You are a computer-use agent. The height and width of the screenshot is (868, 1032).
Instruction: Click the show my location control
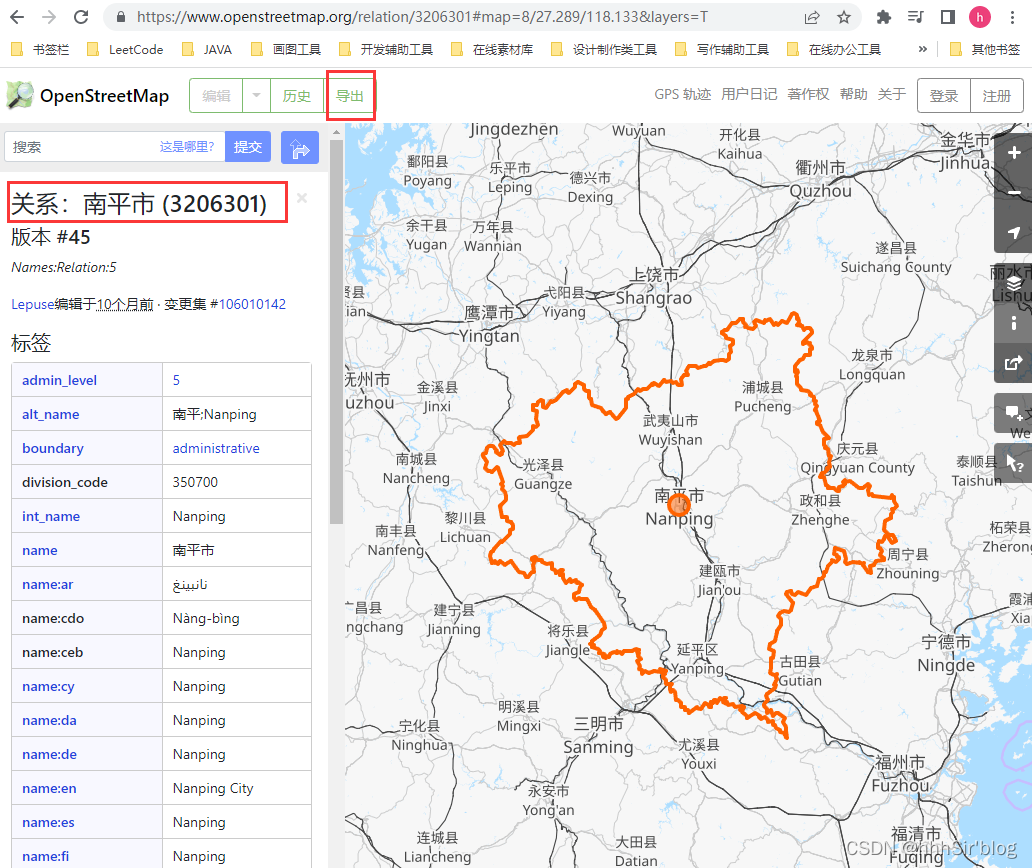coord(1014,232)
